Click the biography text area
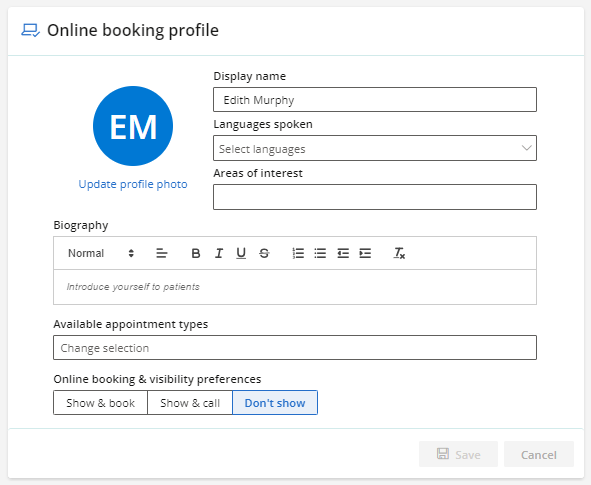The height and width of the screenshot is (485, 591). tap(295, 287)
